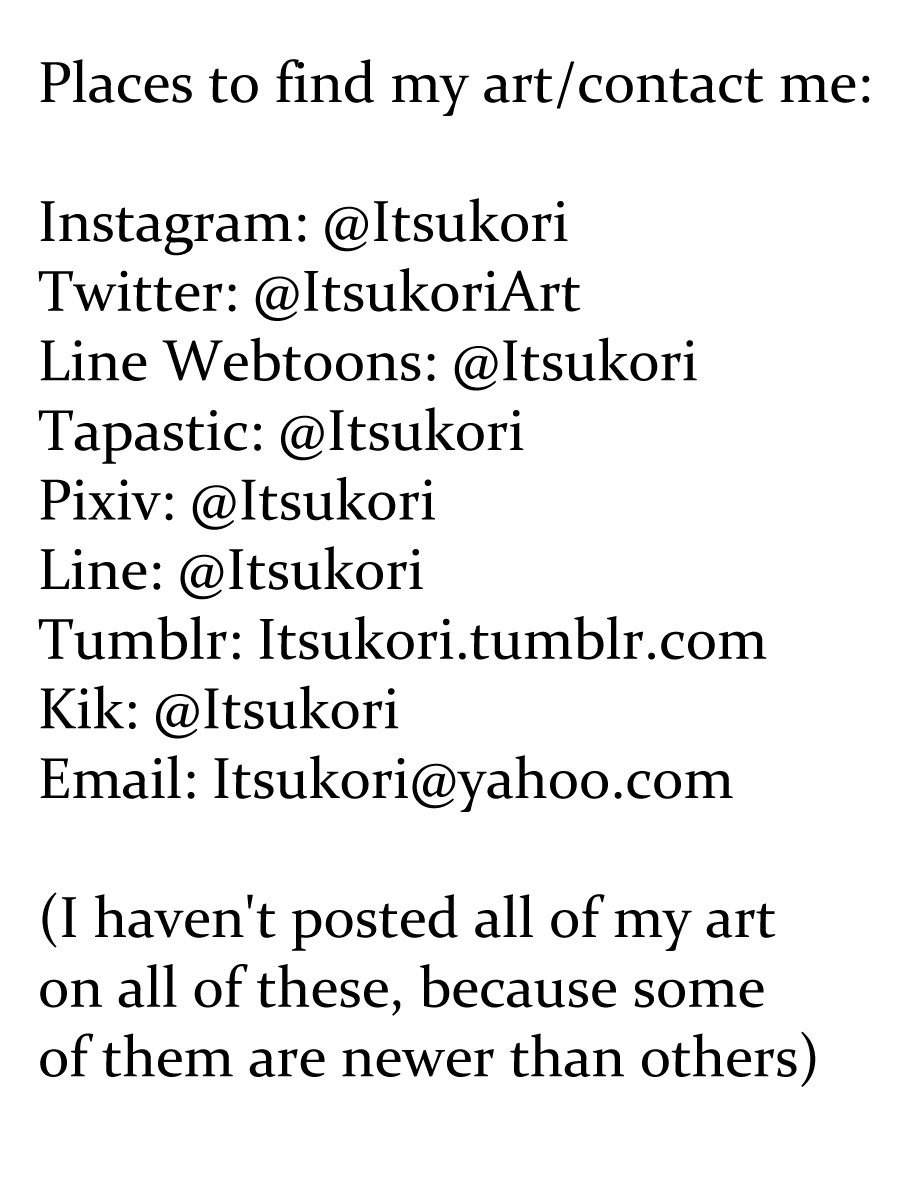Click the Kik @Itsukori handle
This screenshot has width=900, height=1200.
point(276,710)
